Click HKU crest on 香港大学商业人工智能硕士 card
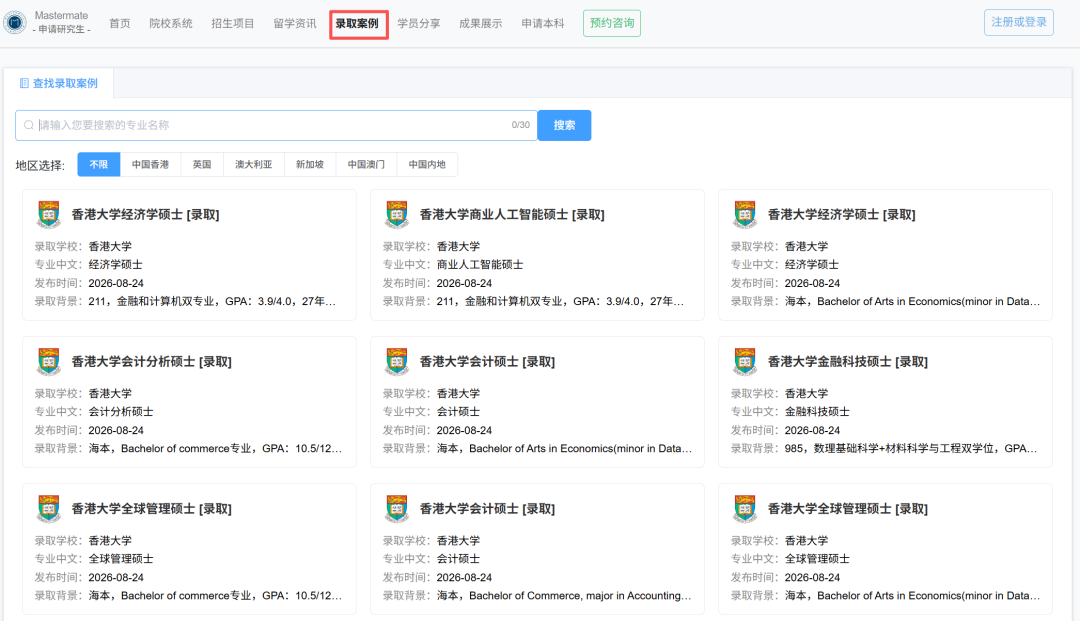This screenshot has width=1080, height=621. [x=397, y=215]
